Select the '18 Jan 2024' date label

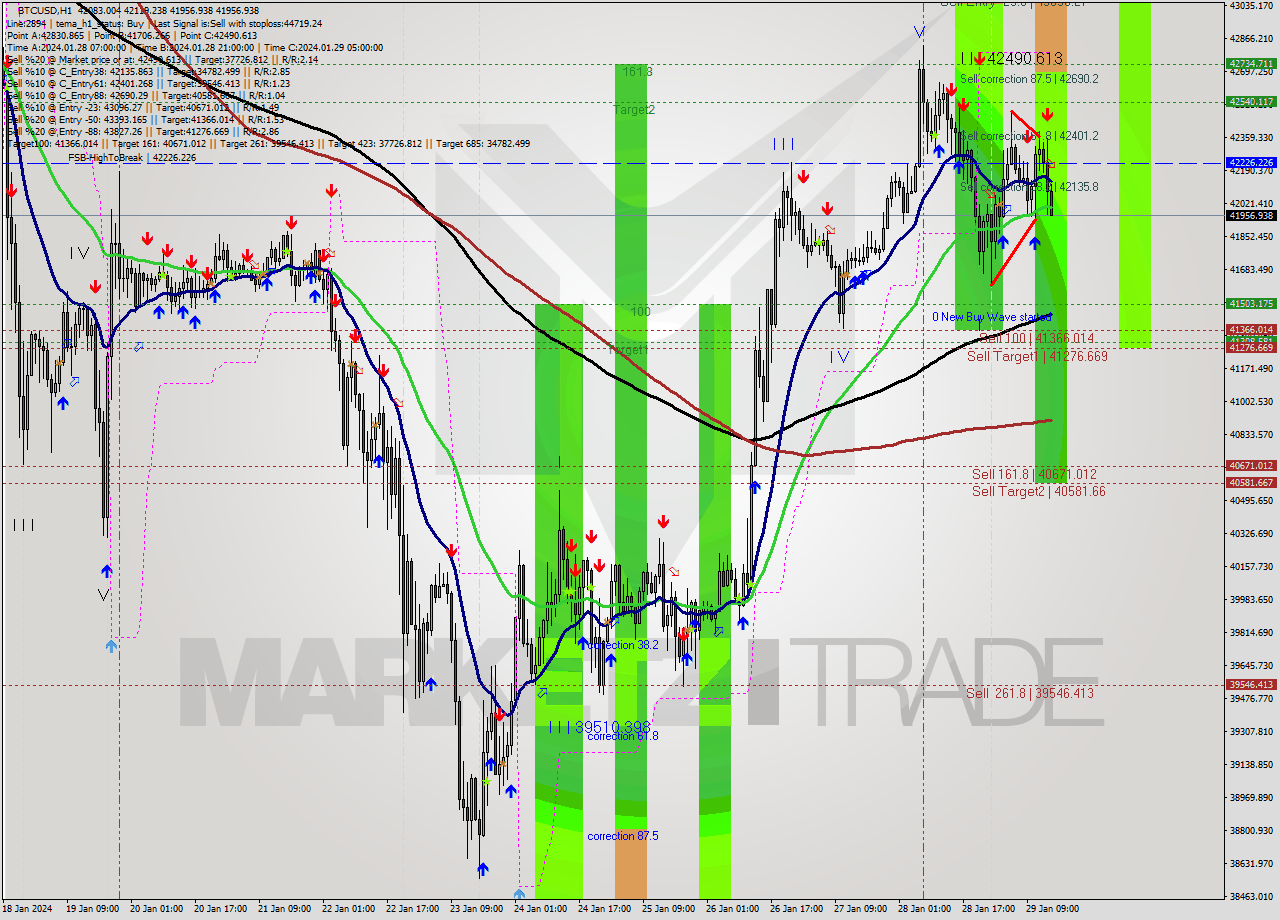[28, 909]
